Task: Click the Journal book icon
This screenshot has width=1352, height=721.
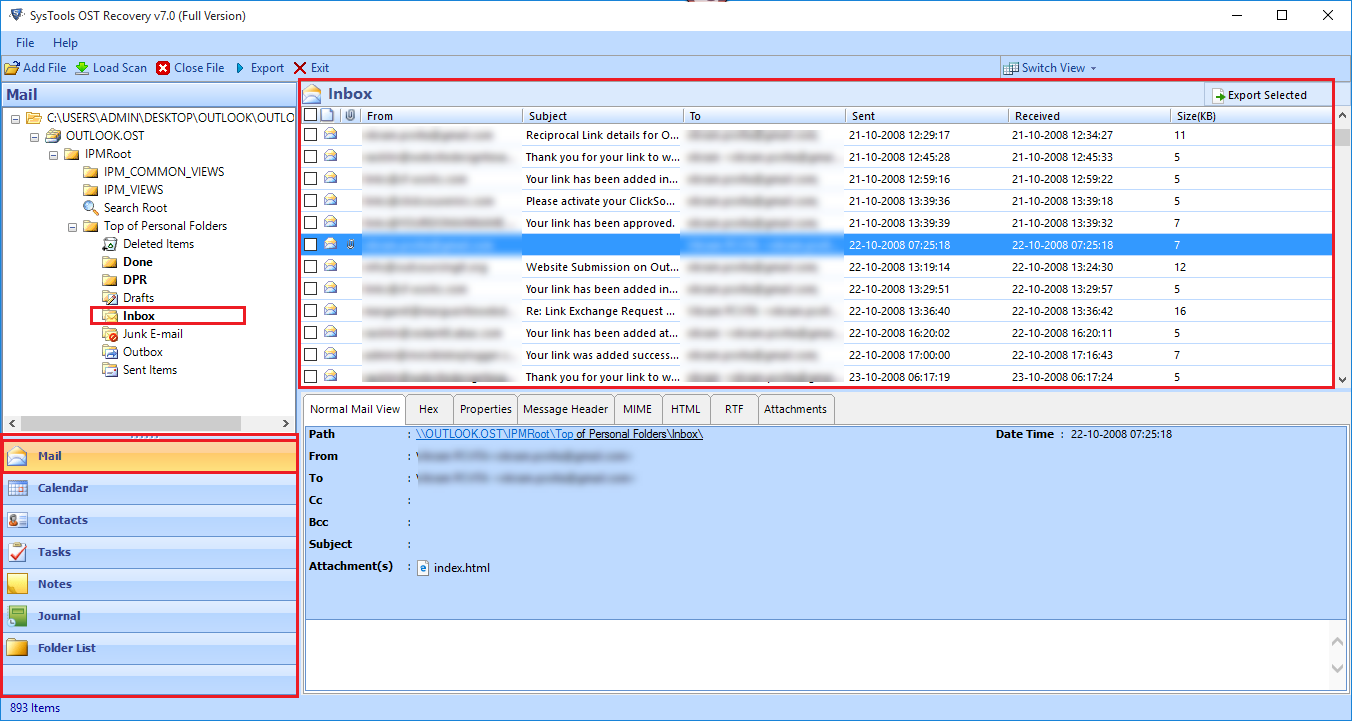Action: click(x=17, y=617)
